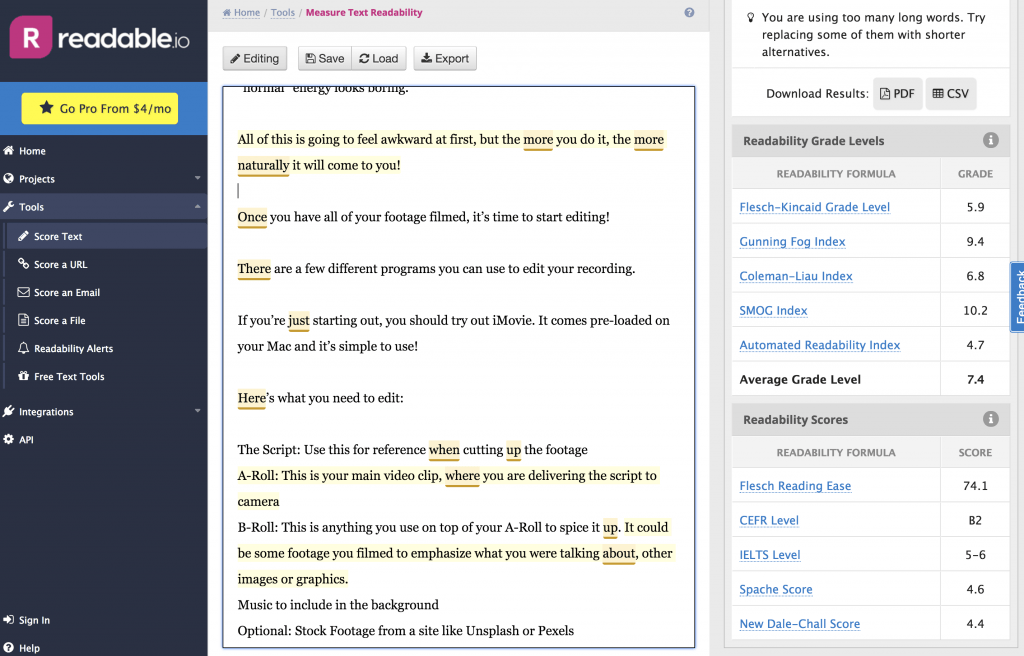1024x656 pixels.
Task: Click the 'Readability Scores' heading
Action: (x=795, y=419)
